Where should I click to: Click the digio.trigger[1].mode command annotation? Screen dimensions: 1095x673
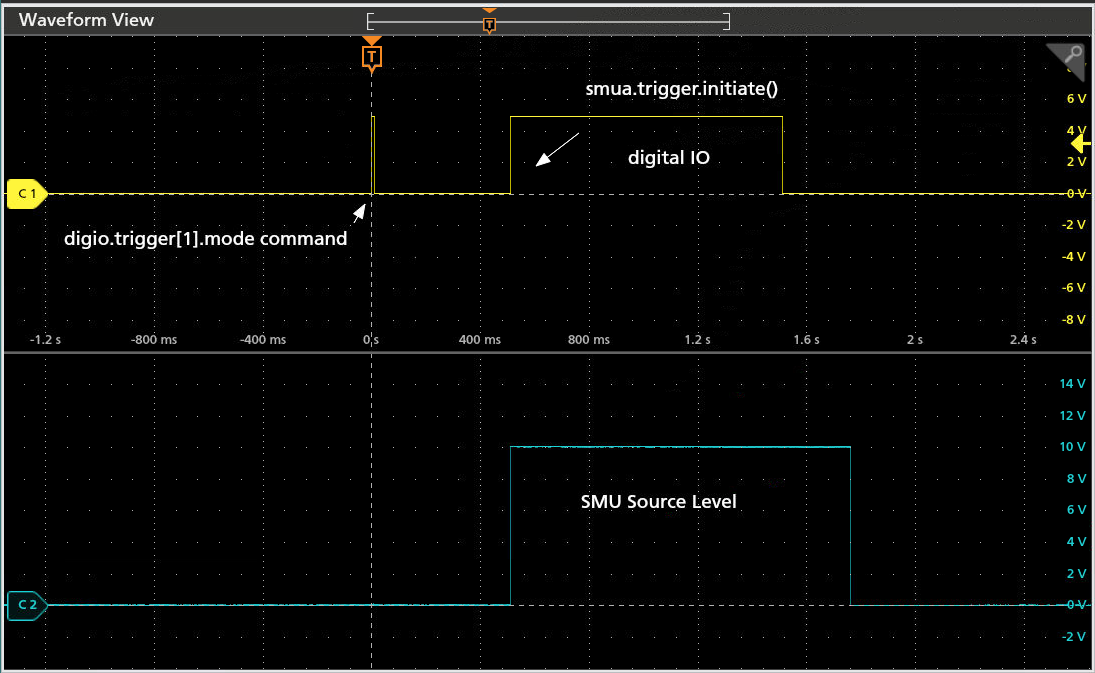[x=206, y=239]
